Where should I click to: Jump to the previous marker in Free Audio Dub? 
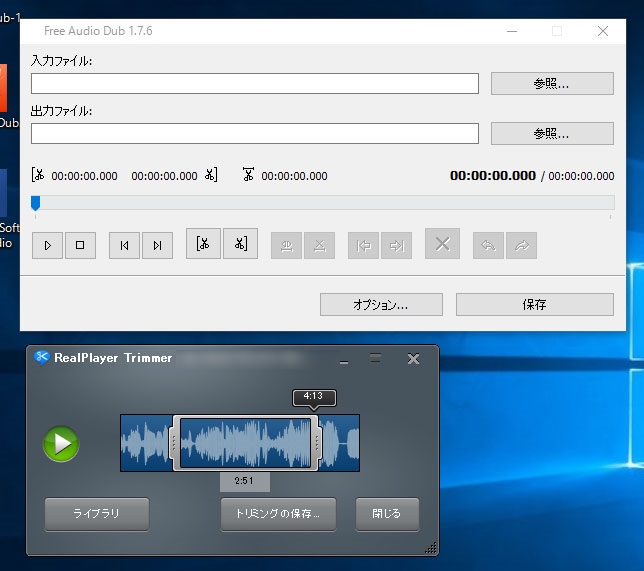click(124, 245)
